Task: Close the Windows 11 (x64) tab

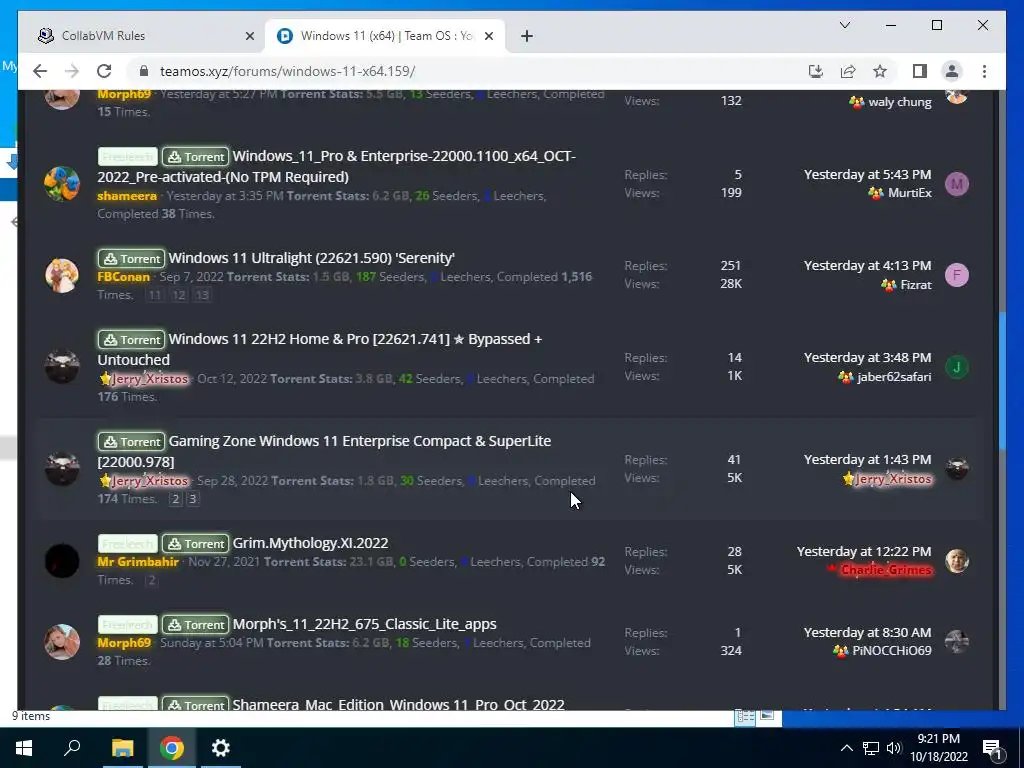Action: [488, 36]
